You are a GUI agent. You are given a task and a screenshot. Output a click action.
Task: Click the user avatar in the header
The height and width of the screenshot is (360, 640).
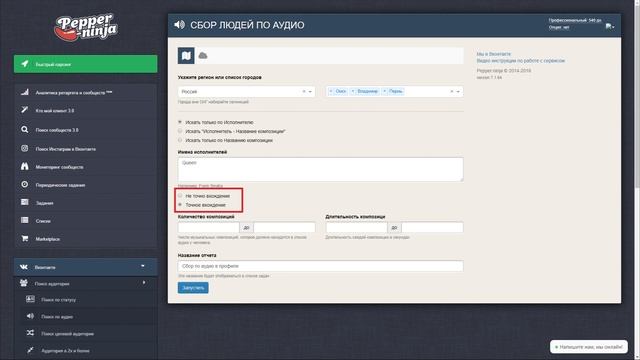608,26
